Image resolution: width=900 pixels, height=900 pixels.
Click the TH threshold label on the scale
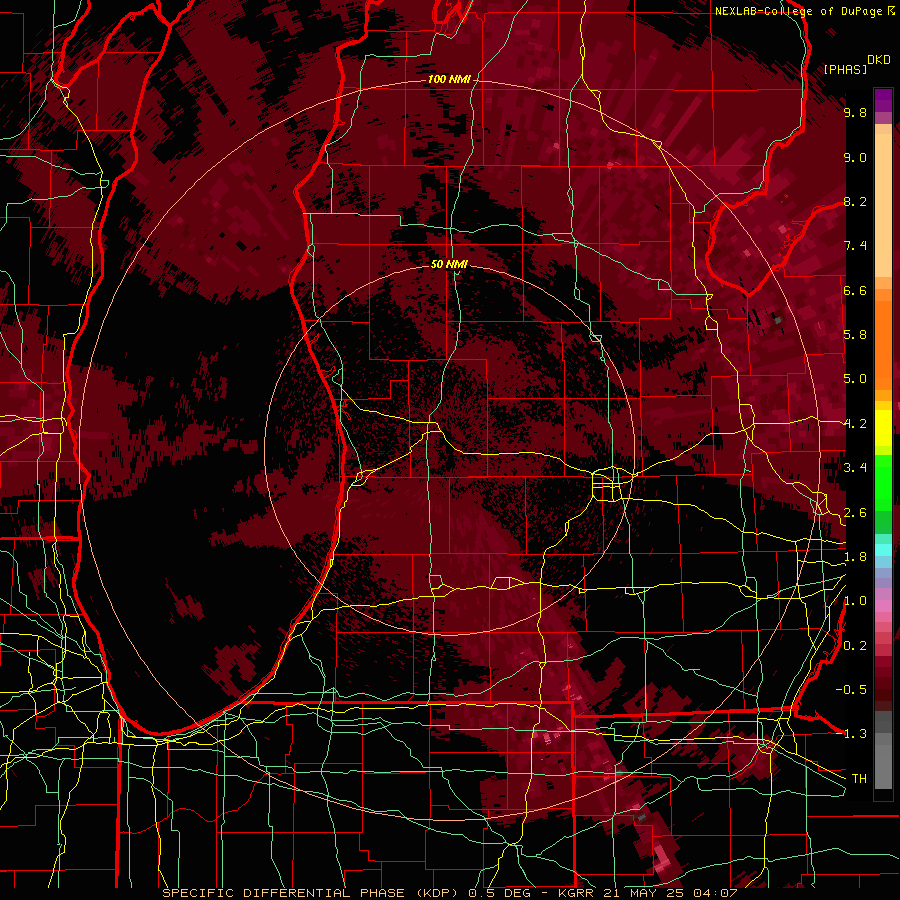859,779
